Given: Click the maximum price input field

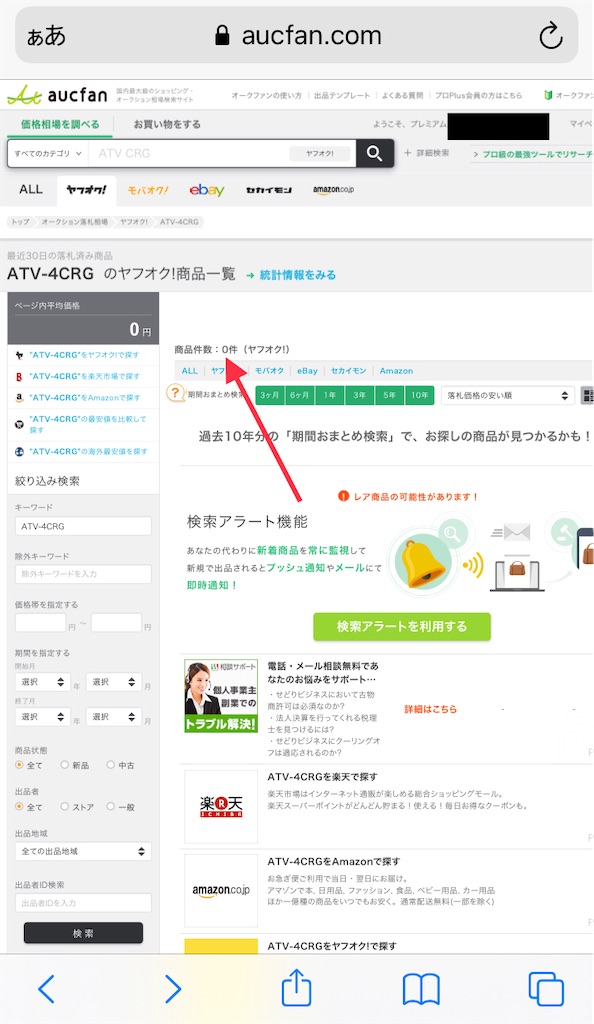Looking at the screenshot, I should coord(116,622).
